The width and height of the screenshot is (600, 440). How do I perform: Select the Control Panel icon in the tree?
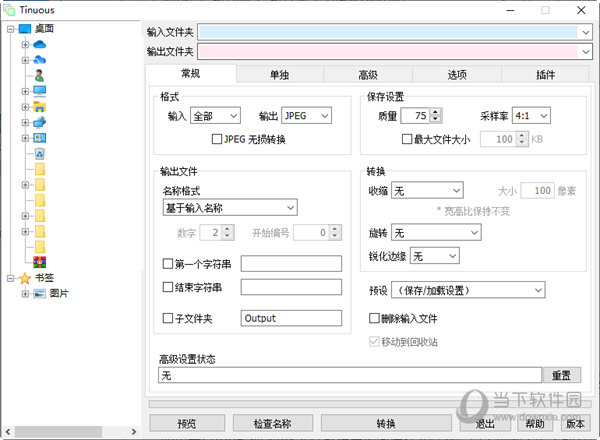[x=40, y=138]
